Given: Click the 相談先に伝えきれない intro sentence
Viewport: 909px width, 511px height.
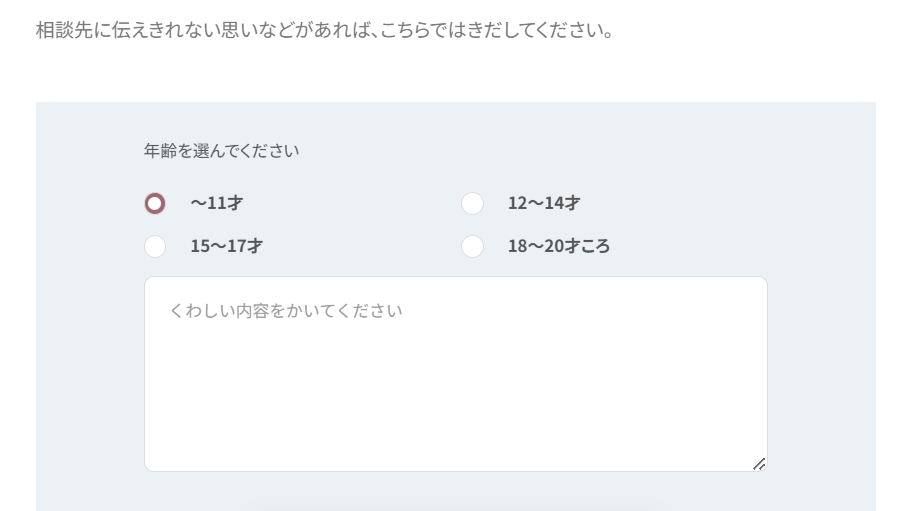Looking at the screenshot, I should pos(324,30).
